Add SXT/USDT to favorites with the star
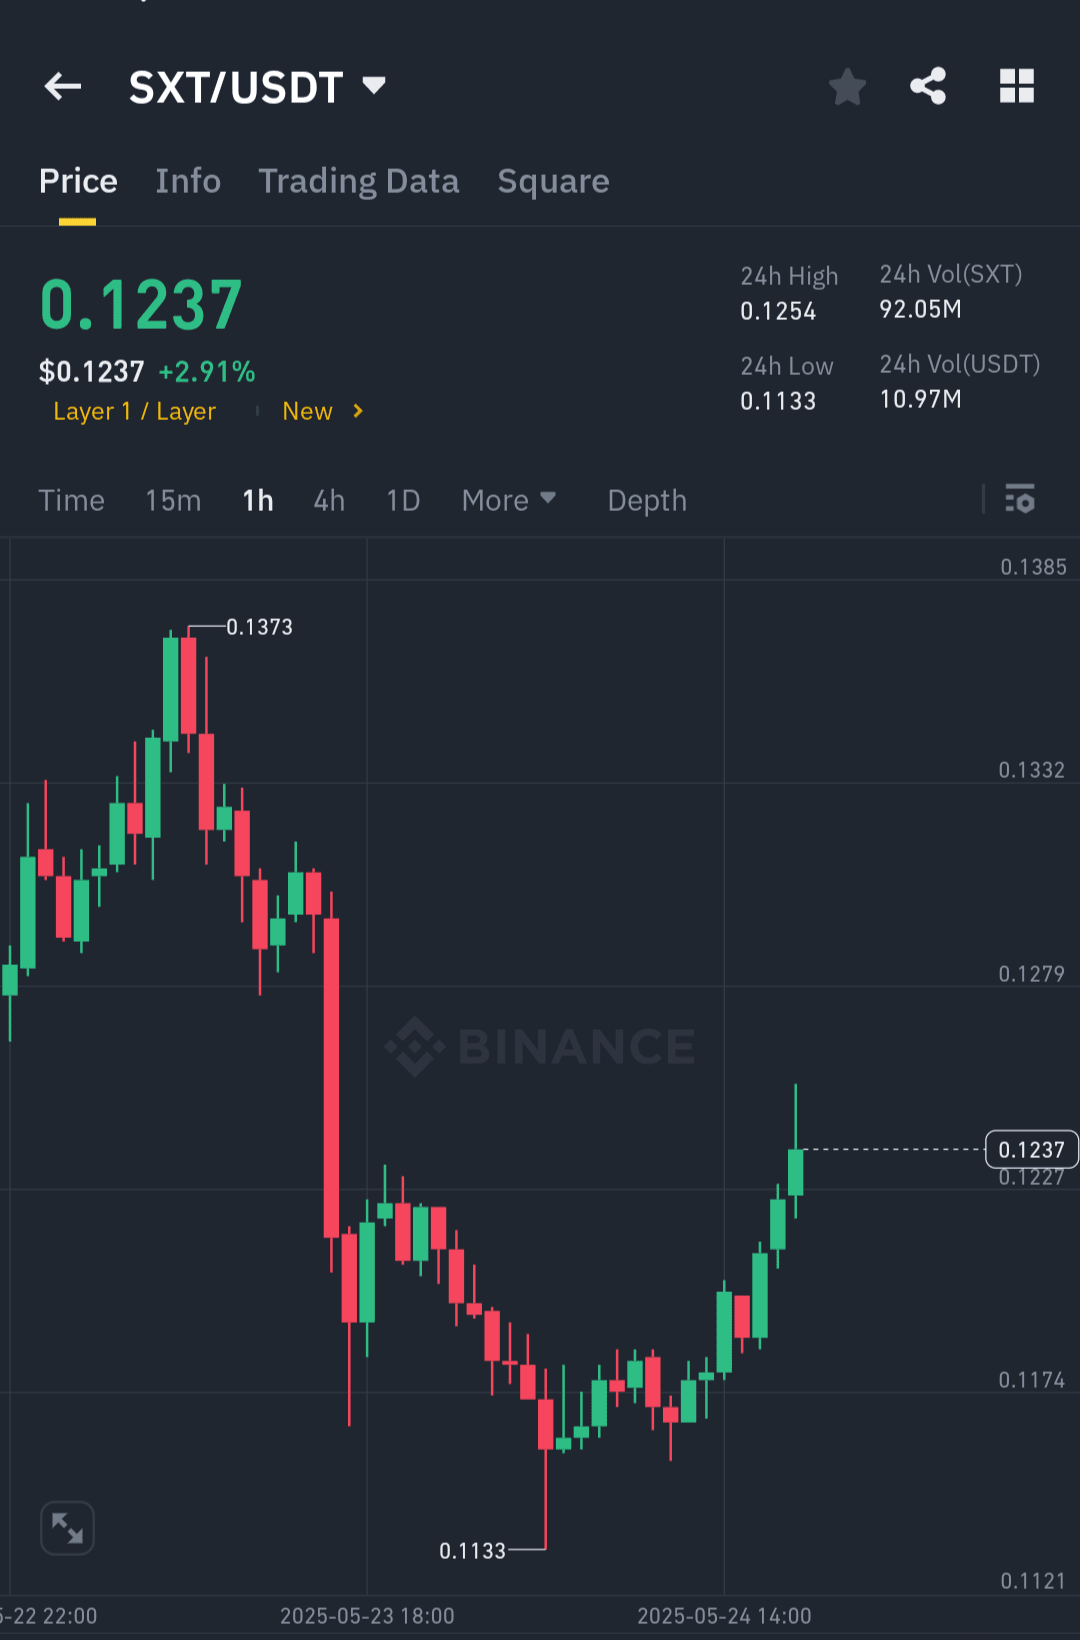The width and height of the screenshot is (1080, 1640). click(x=847, y=87)
